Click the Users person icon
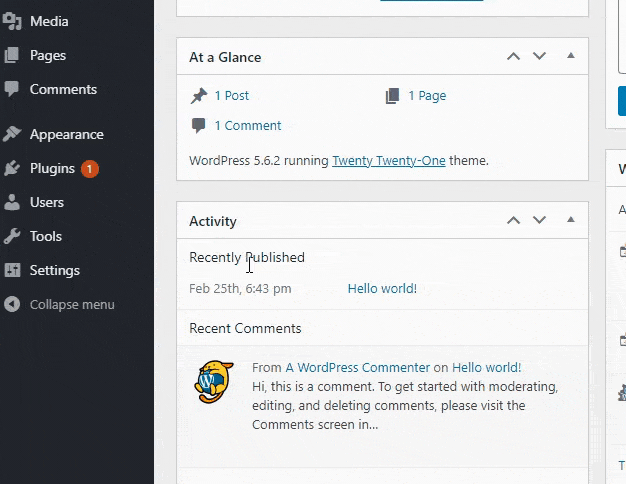Image resolution: width=626 pixels, height=484 pixels. (12, 202)
